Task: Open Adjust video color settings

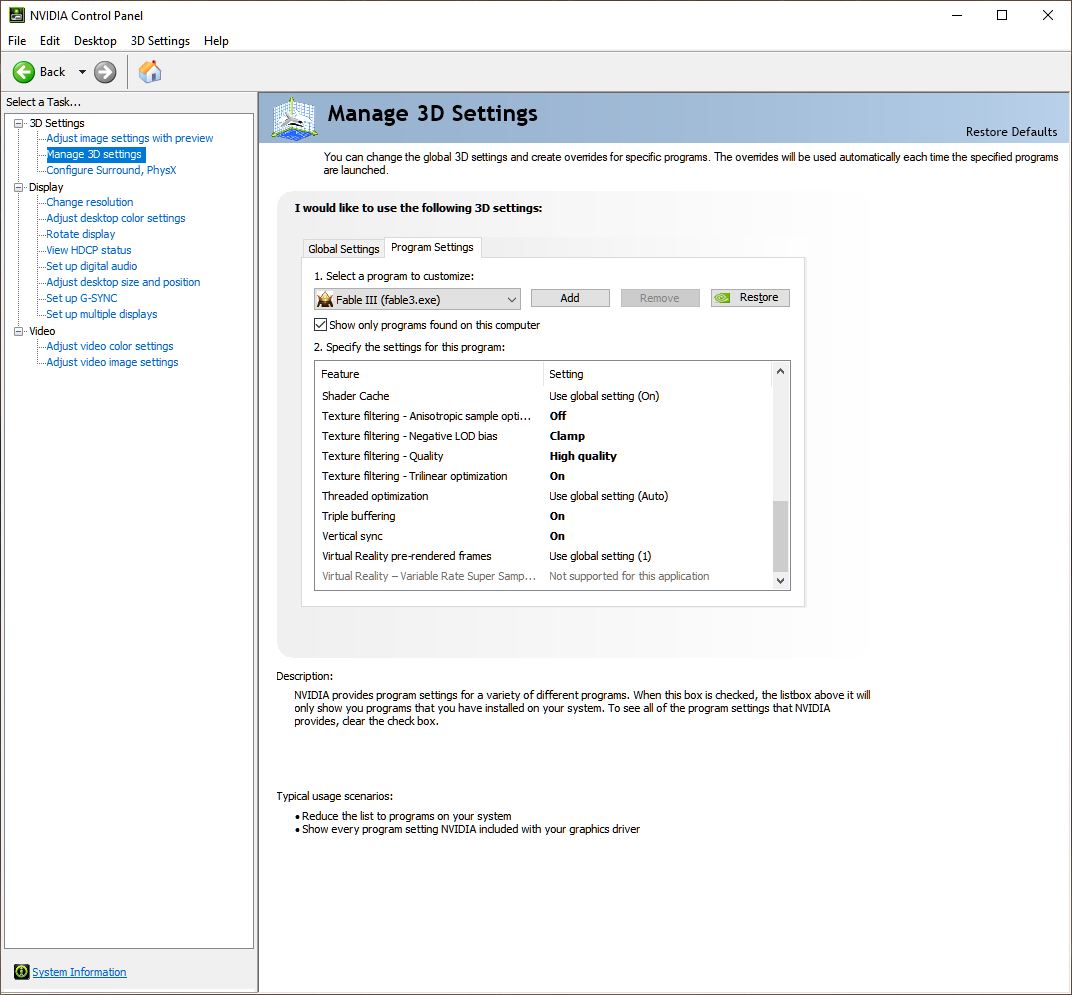Action: coord(110,346)
